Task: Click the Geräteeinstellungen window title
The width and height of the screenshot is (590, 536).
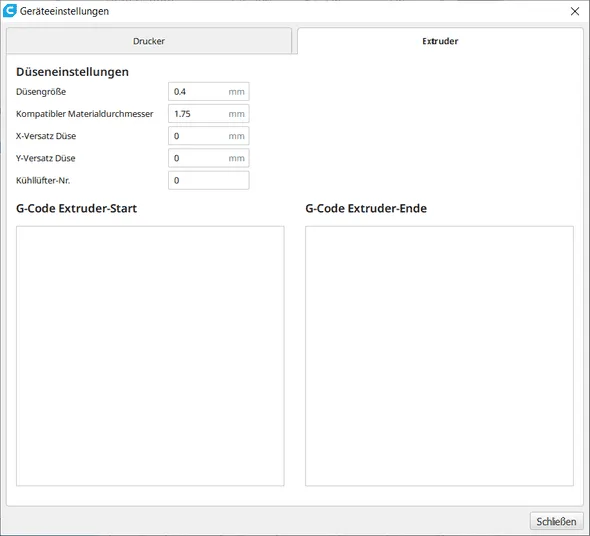Action: pyautogui.click(x=64, y=11)
